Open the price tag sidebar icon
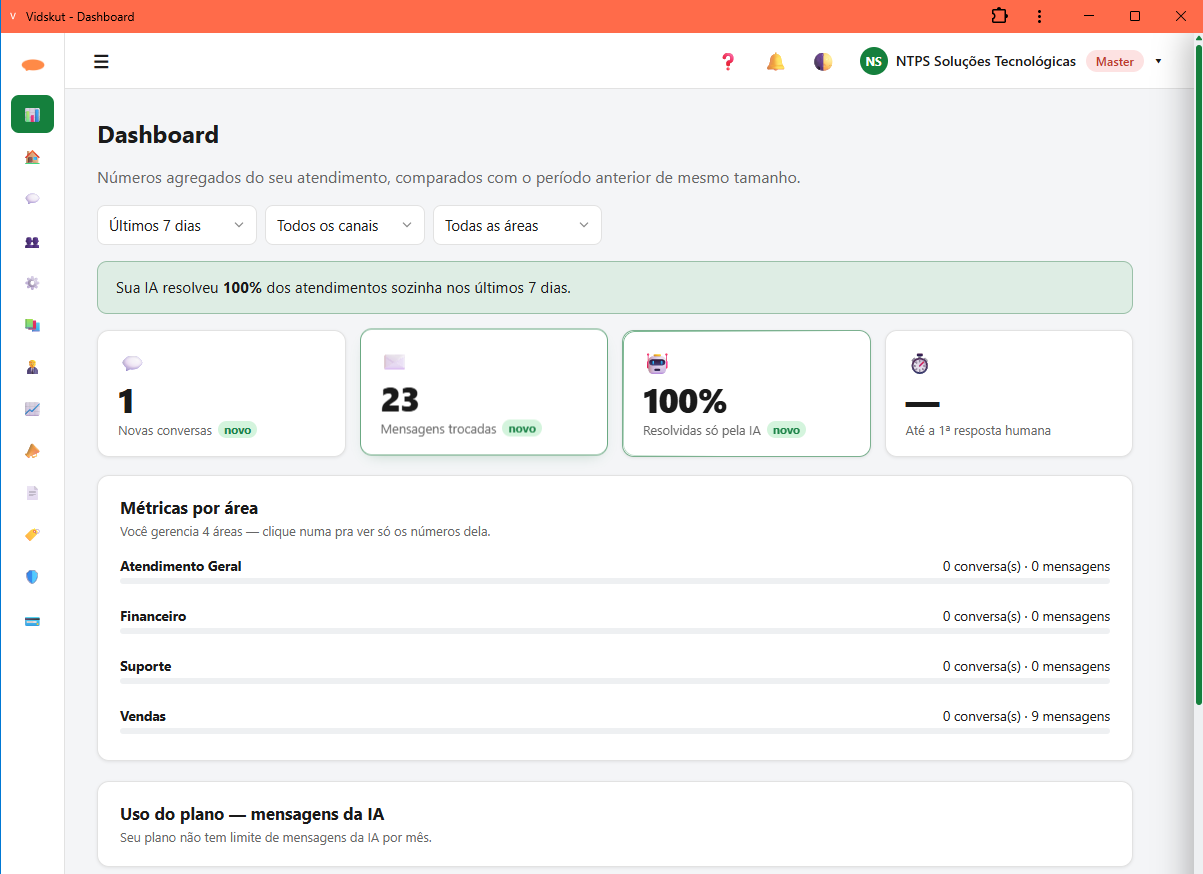 click(x=32, y=535)
